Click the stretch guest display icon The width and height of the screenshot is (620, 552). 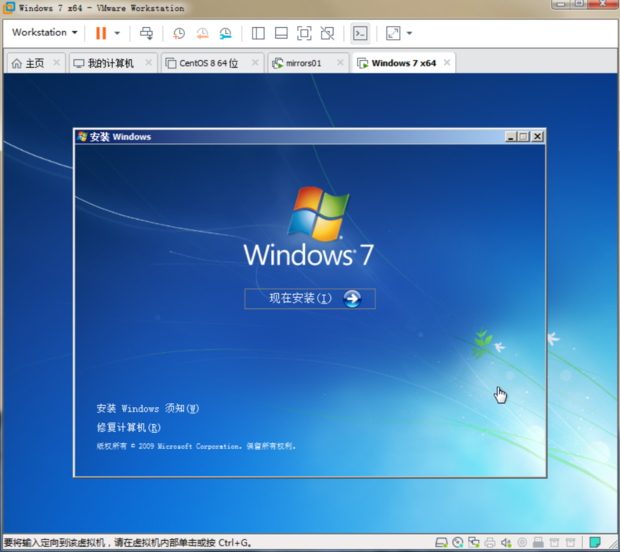(393, 33)
